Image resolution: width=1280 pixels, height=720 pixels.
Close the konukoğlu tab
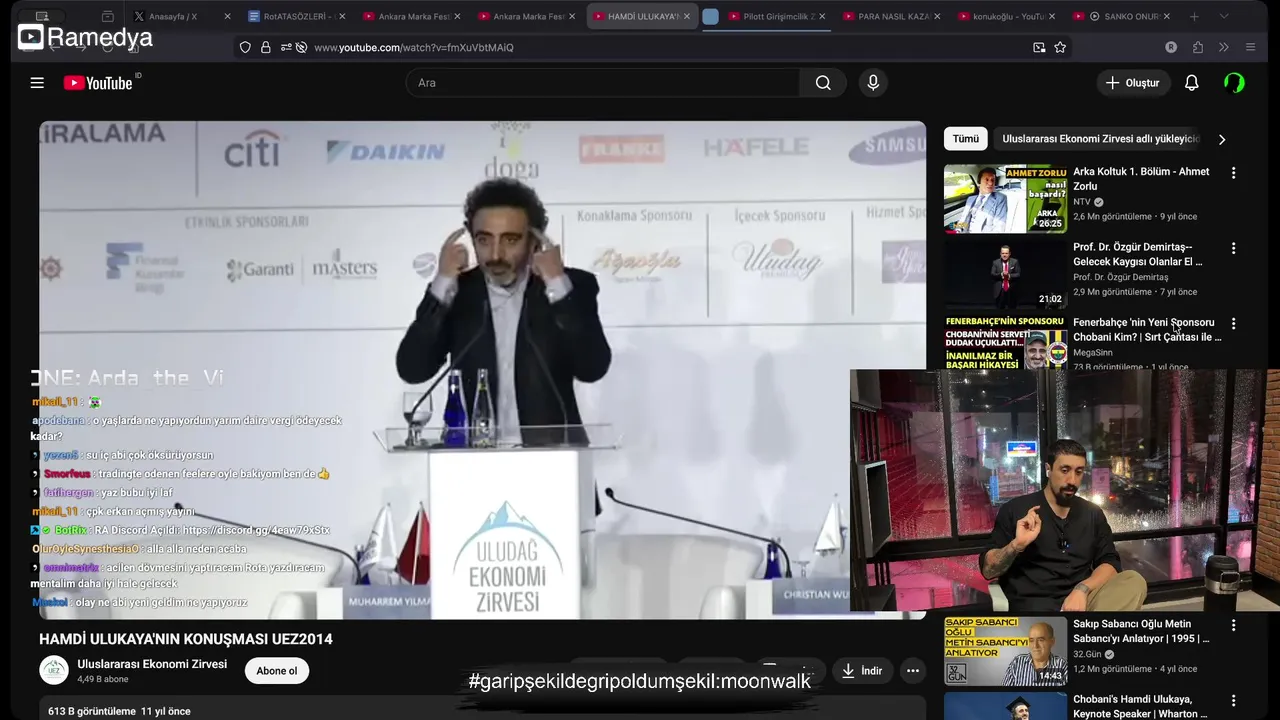point(1051,16)
